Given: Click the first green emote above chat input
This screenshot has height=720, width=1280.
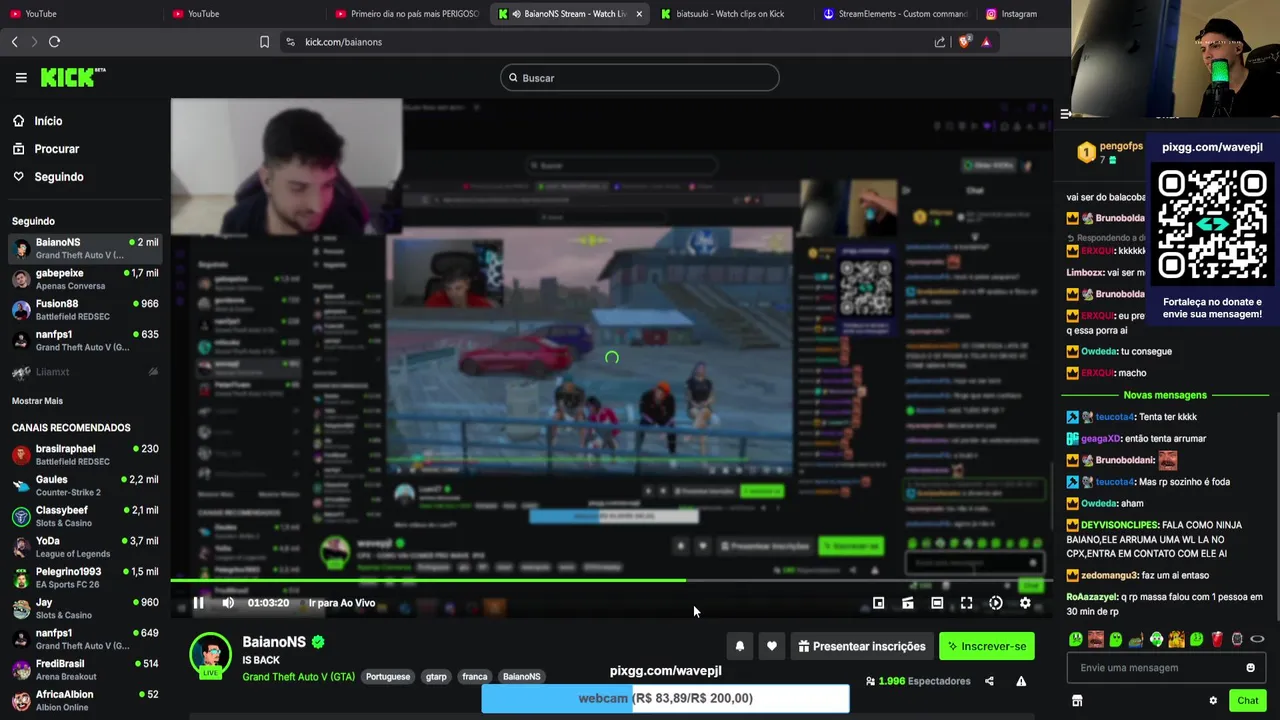Looking at the screenshot, I should tap(1076, 639).
